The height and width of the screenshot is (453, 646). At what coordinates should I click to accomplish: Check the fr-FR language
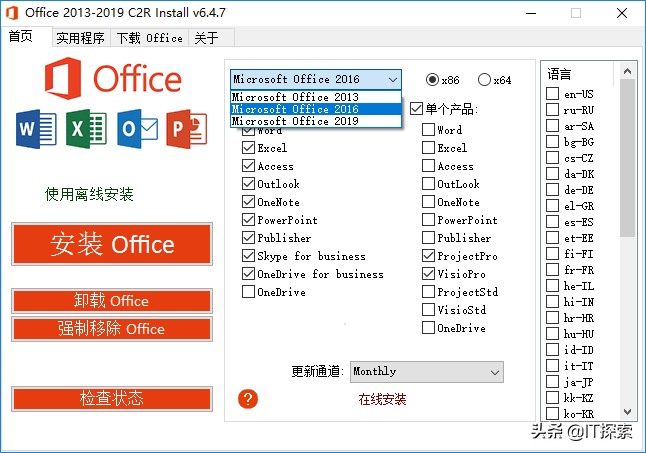click(552, 270)
